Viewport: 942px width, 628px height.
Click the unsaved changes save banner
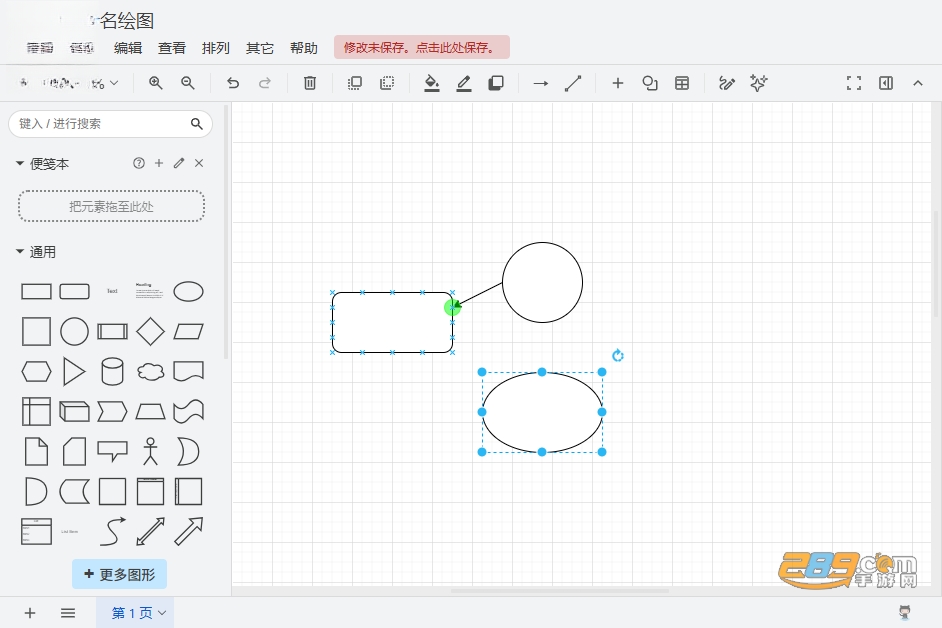pos(422,47)
